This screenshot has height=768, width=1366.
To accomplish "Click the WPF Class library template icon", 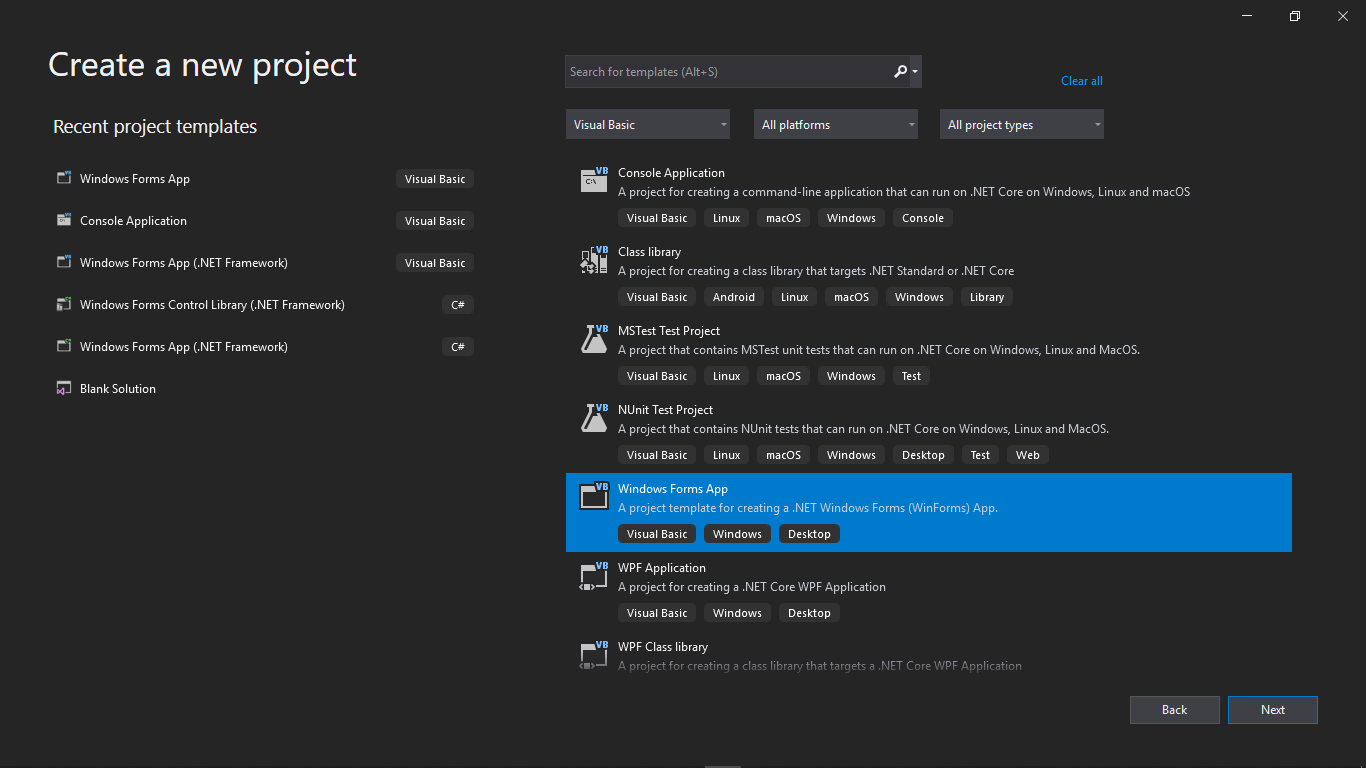I will point(594,654).
